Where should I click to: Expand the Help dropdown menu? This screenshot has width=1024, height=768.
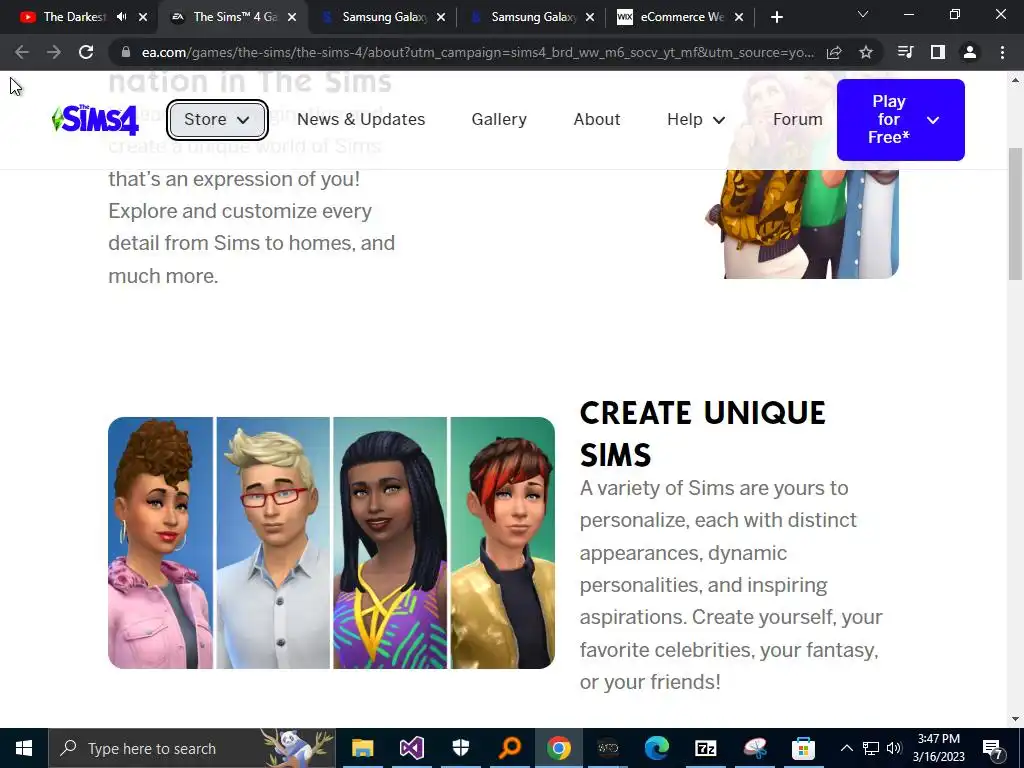click(696, 120)
